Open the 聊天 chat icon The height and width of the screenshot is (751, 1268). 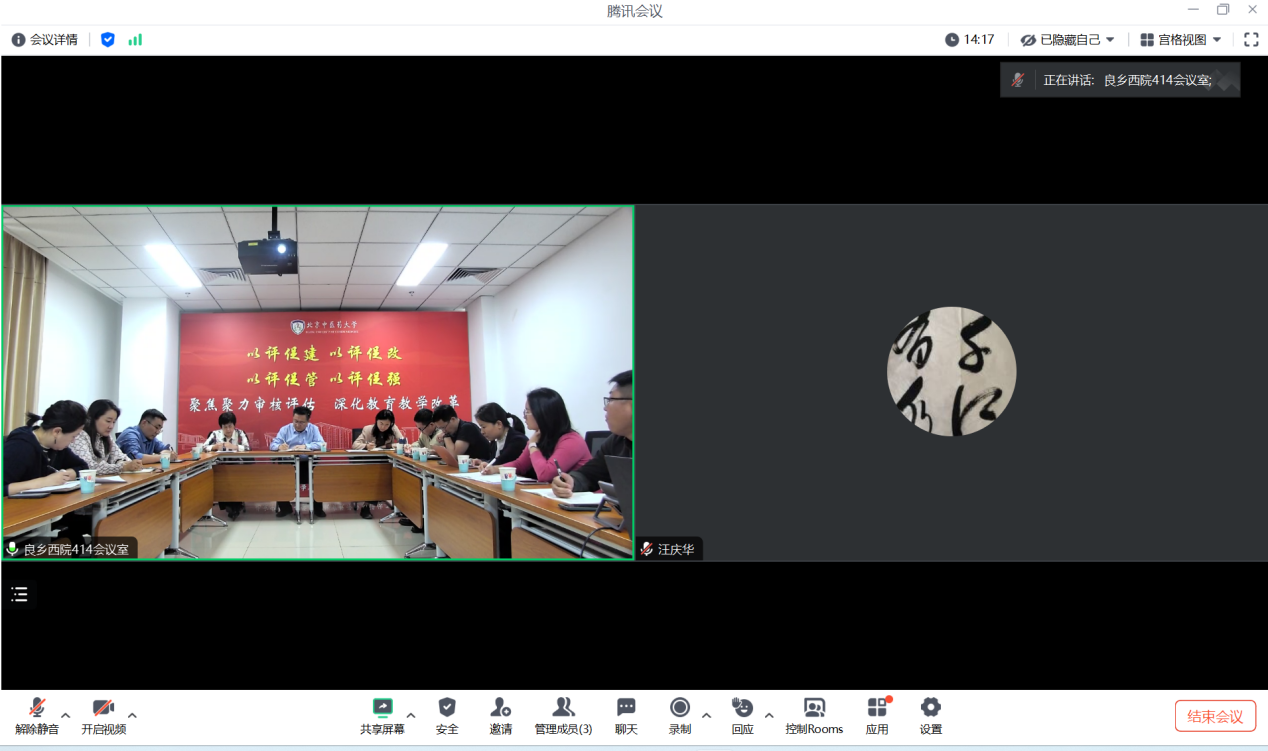tap(626, 708)
